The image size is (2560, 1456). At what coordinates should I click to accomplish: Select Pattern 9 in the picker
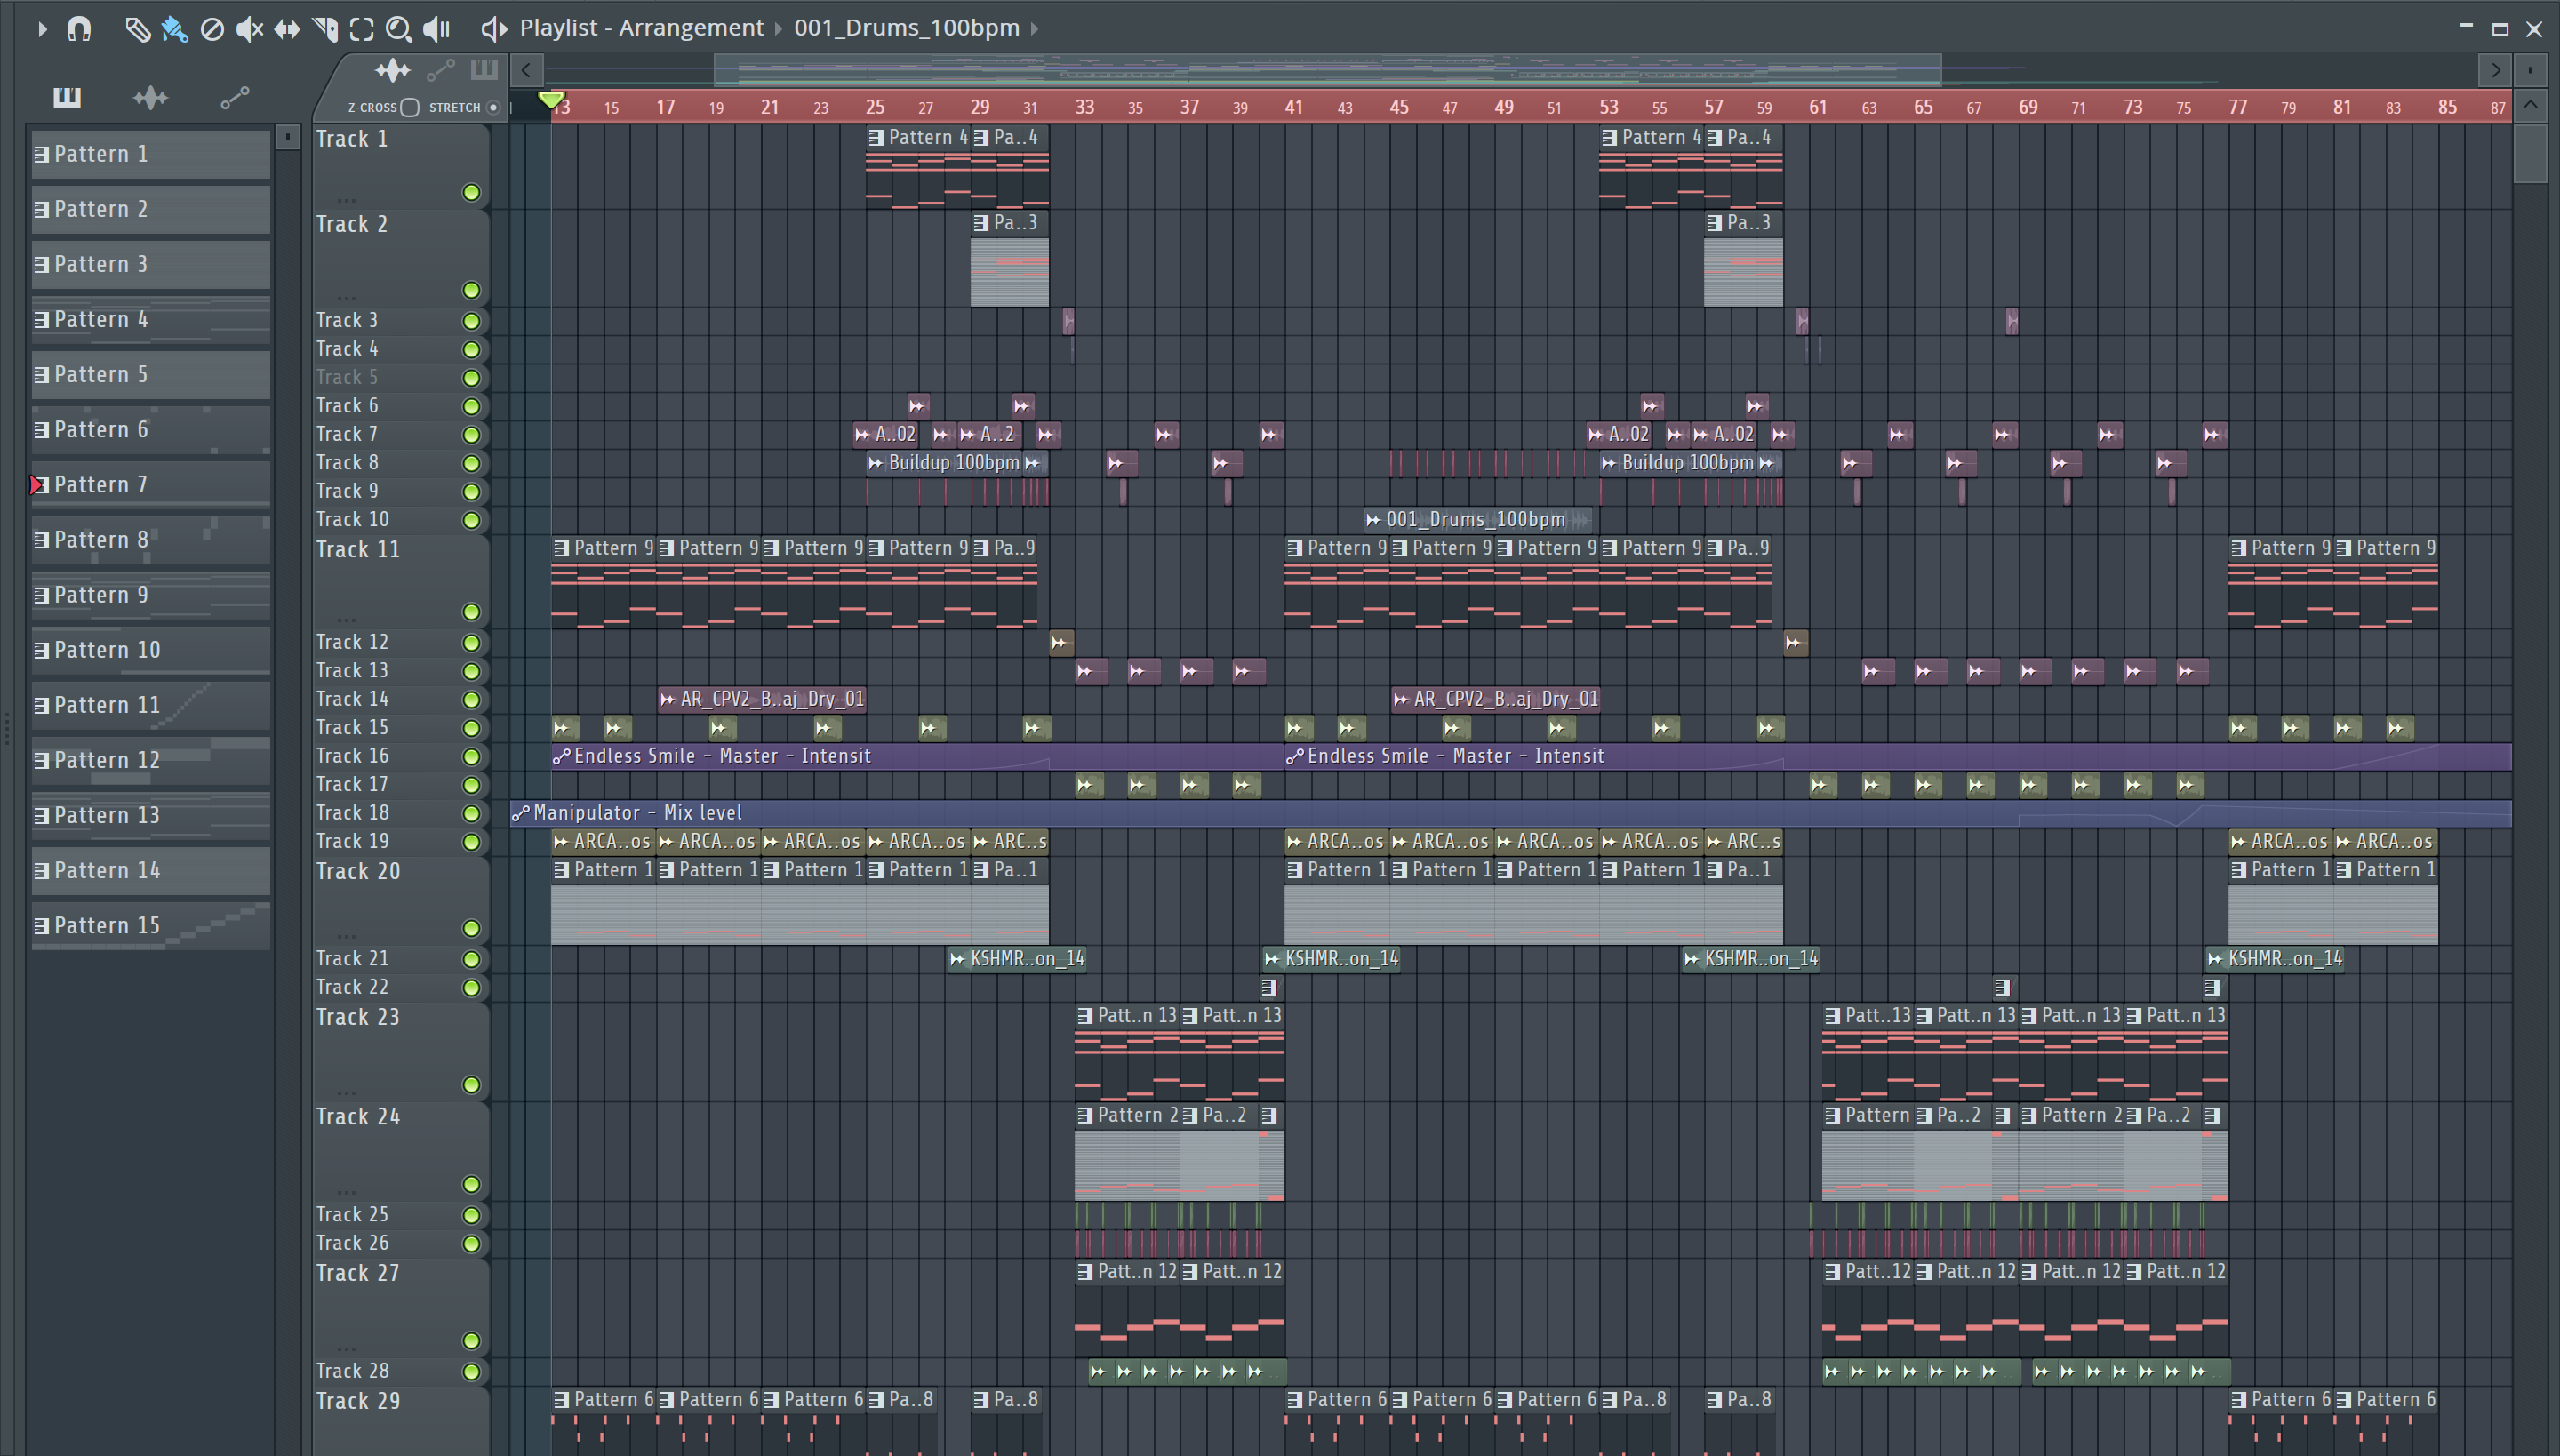pos(150,595)
